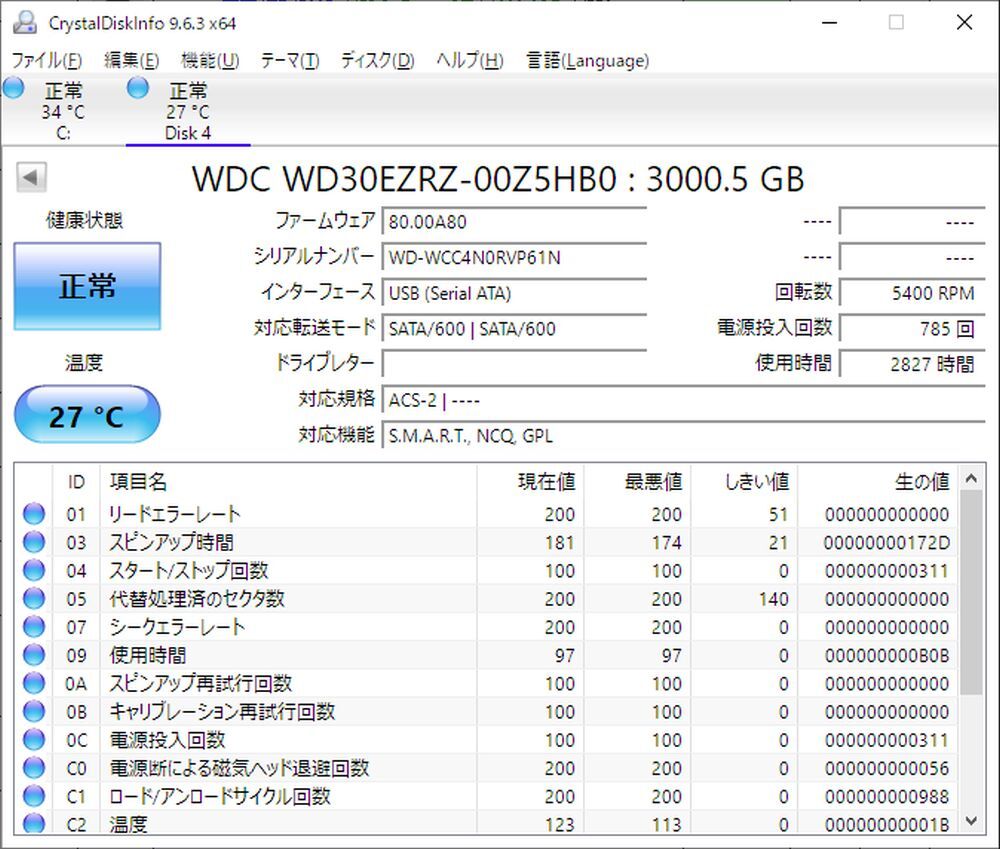Select the ロード/アンロードサイクル回数 attribute name
The height and width of the screenshot is (849, 1000).
click(x=219, y=796)
